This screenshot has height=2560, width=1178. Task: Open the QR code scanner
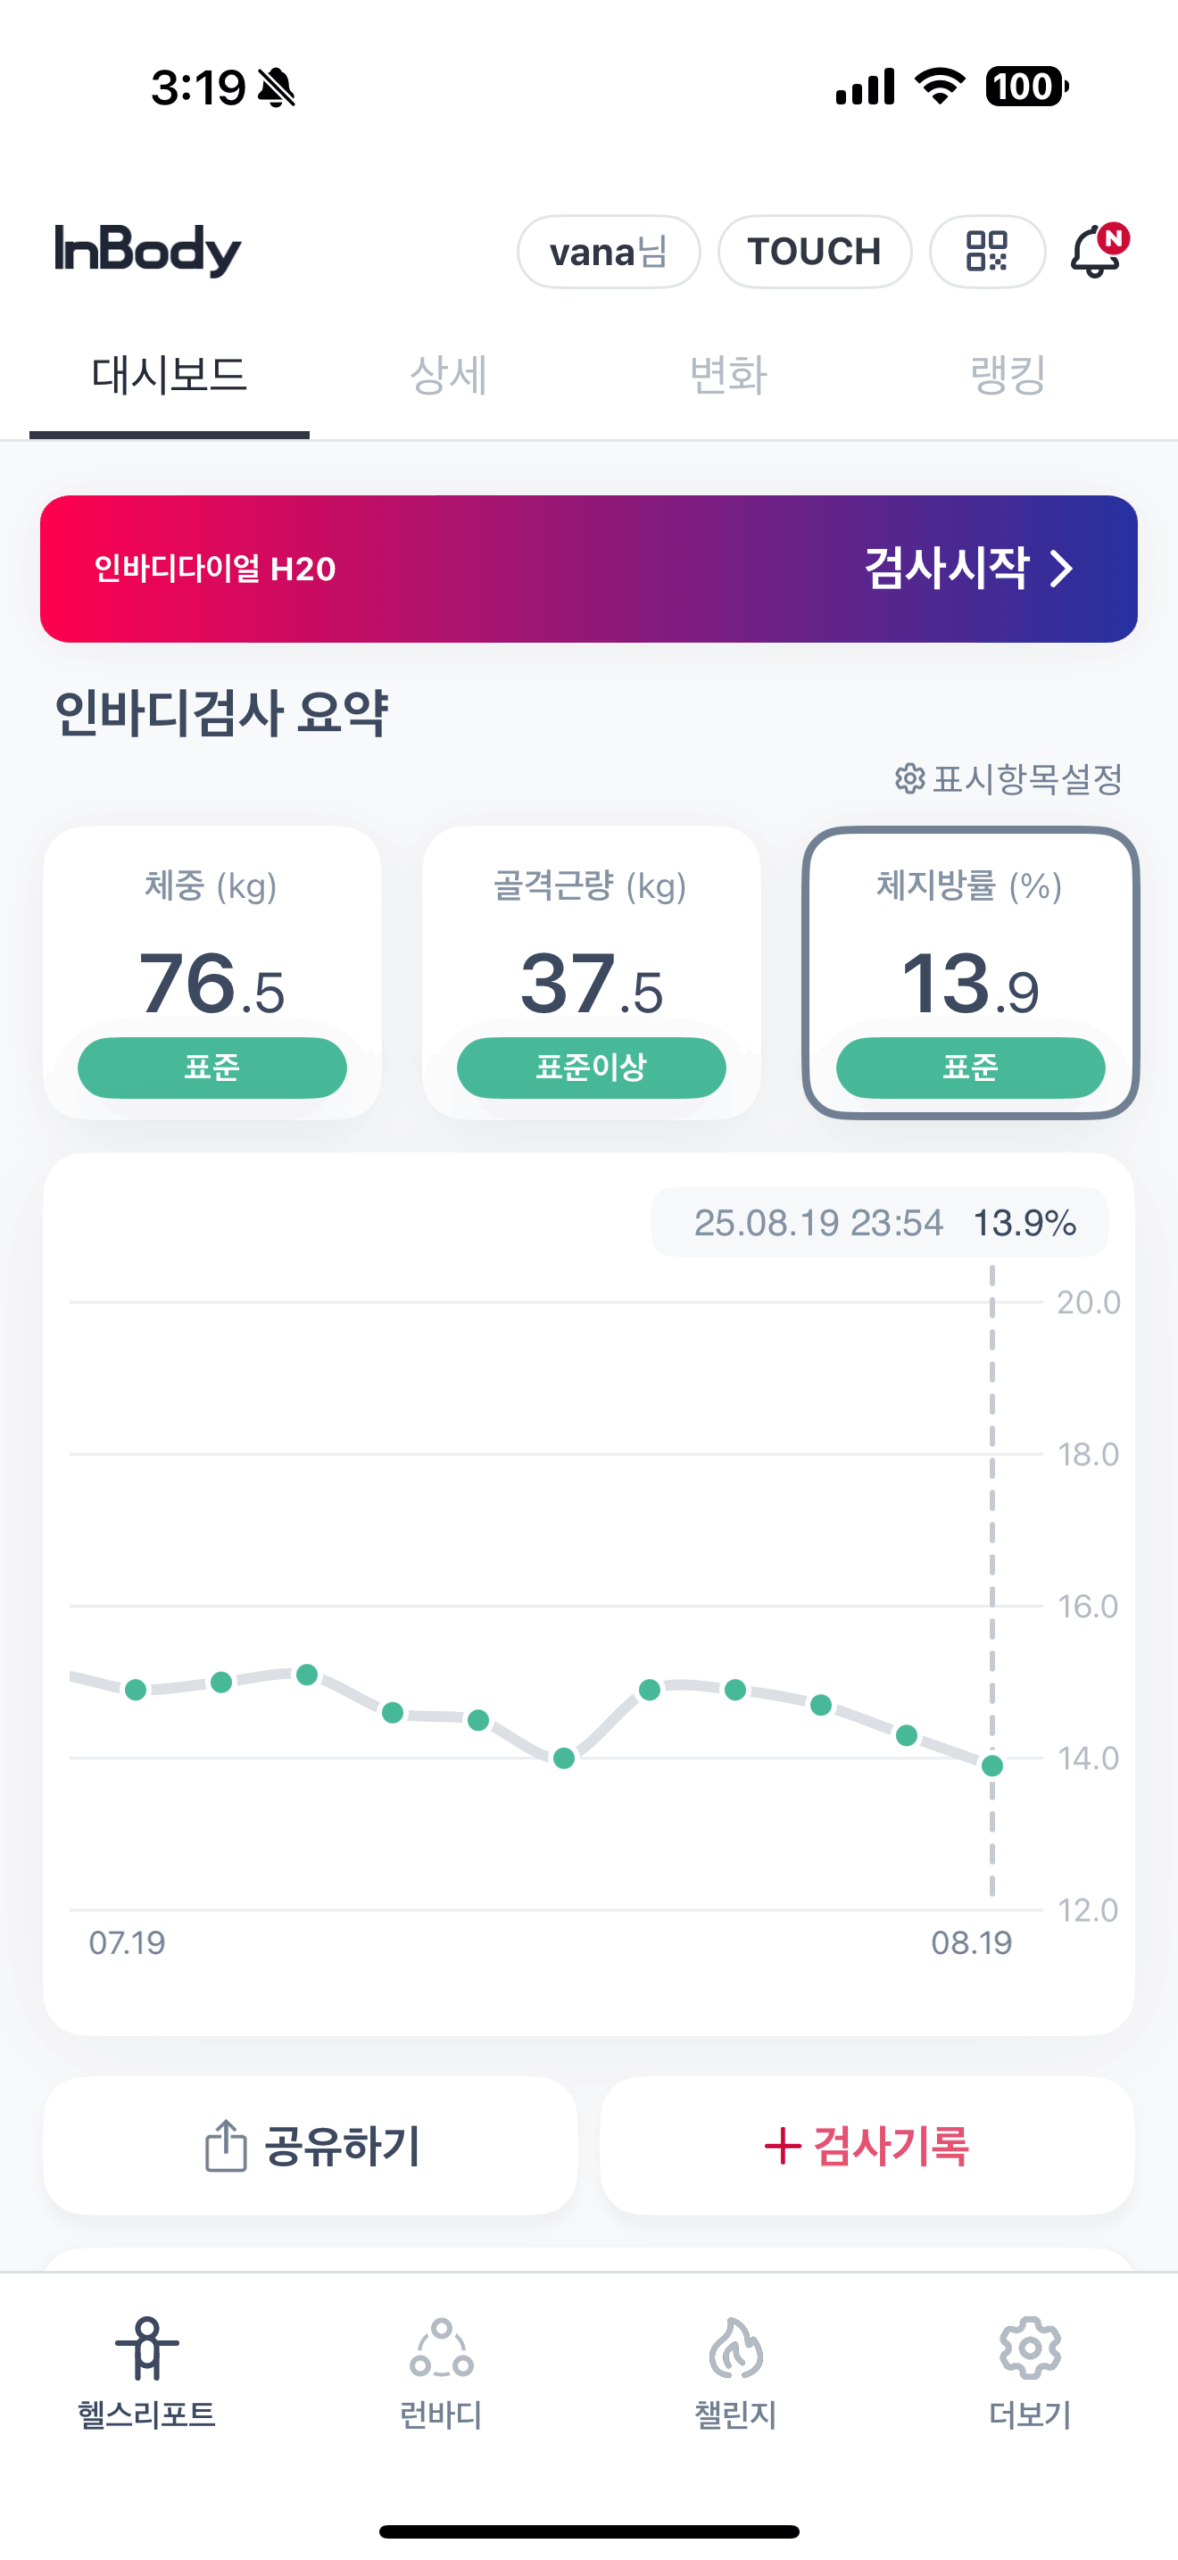pos(986,251)
